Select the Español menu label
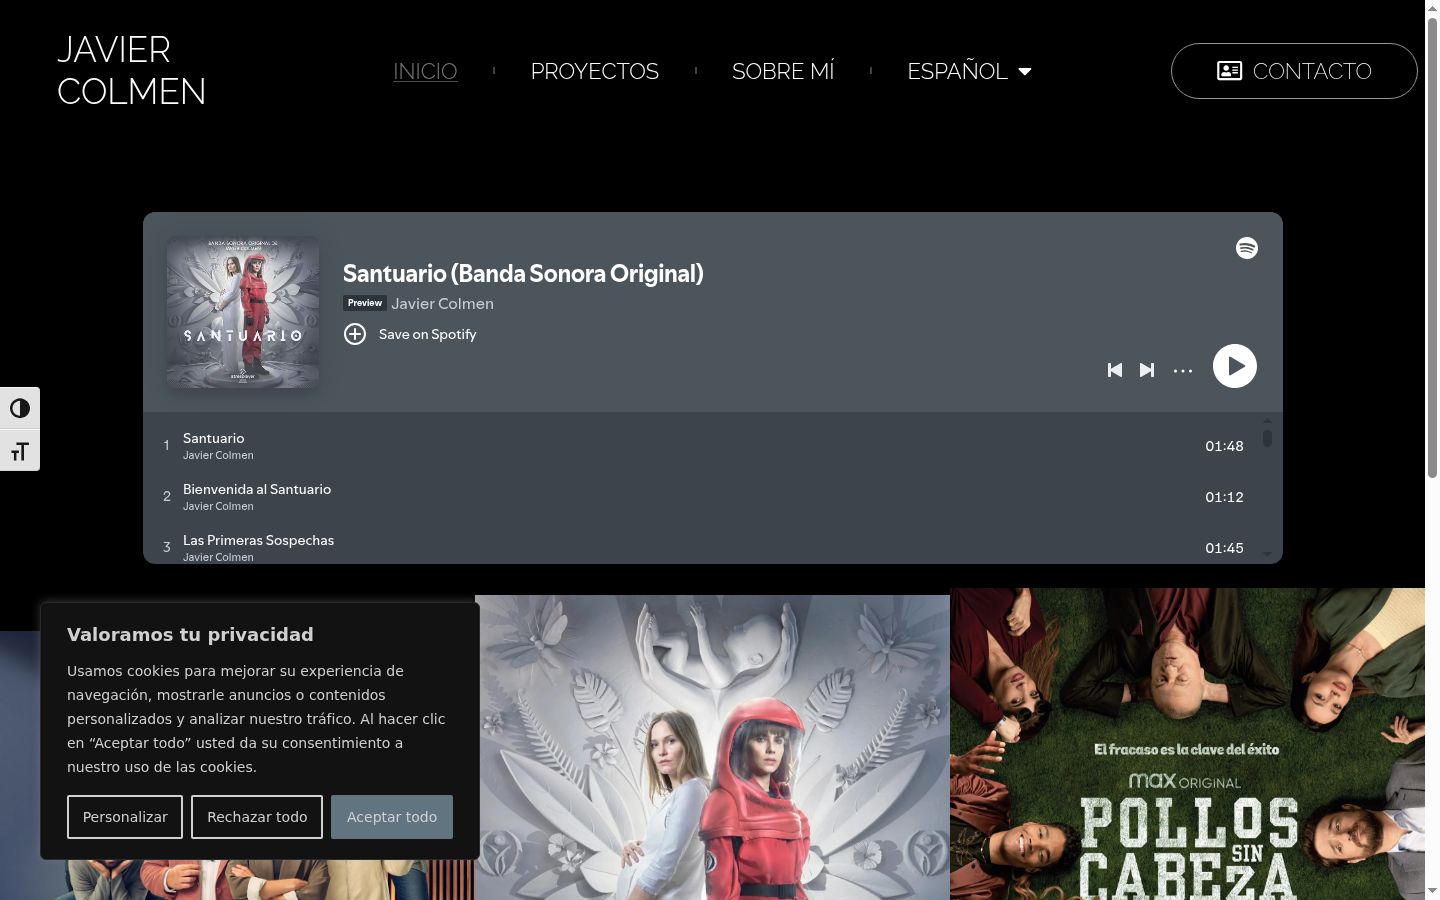 957,71
